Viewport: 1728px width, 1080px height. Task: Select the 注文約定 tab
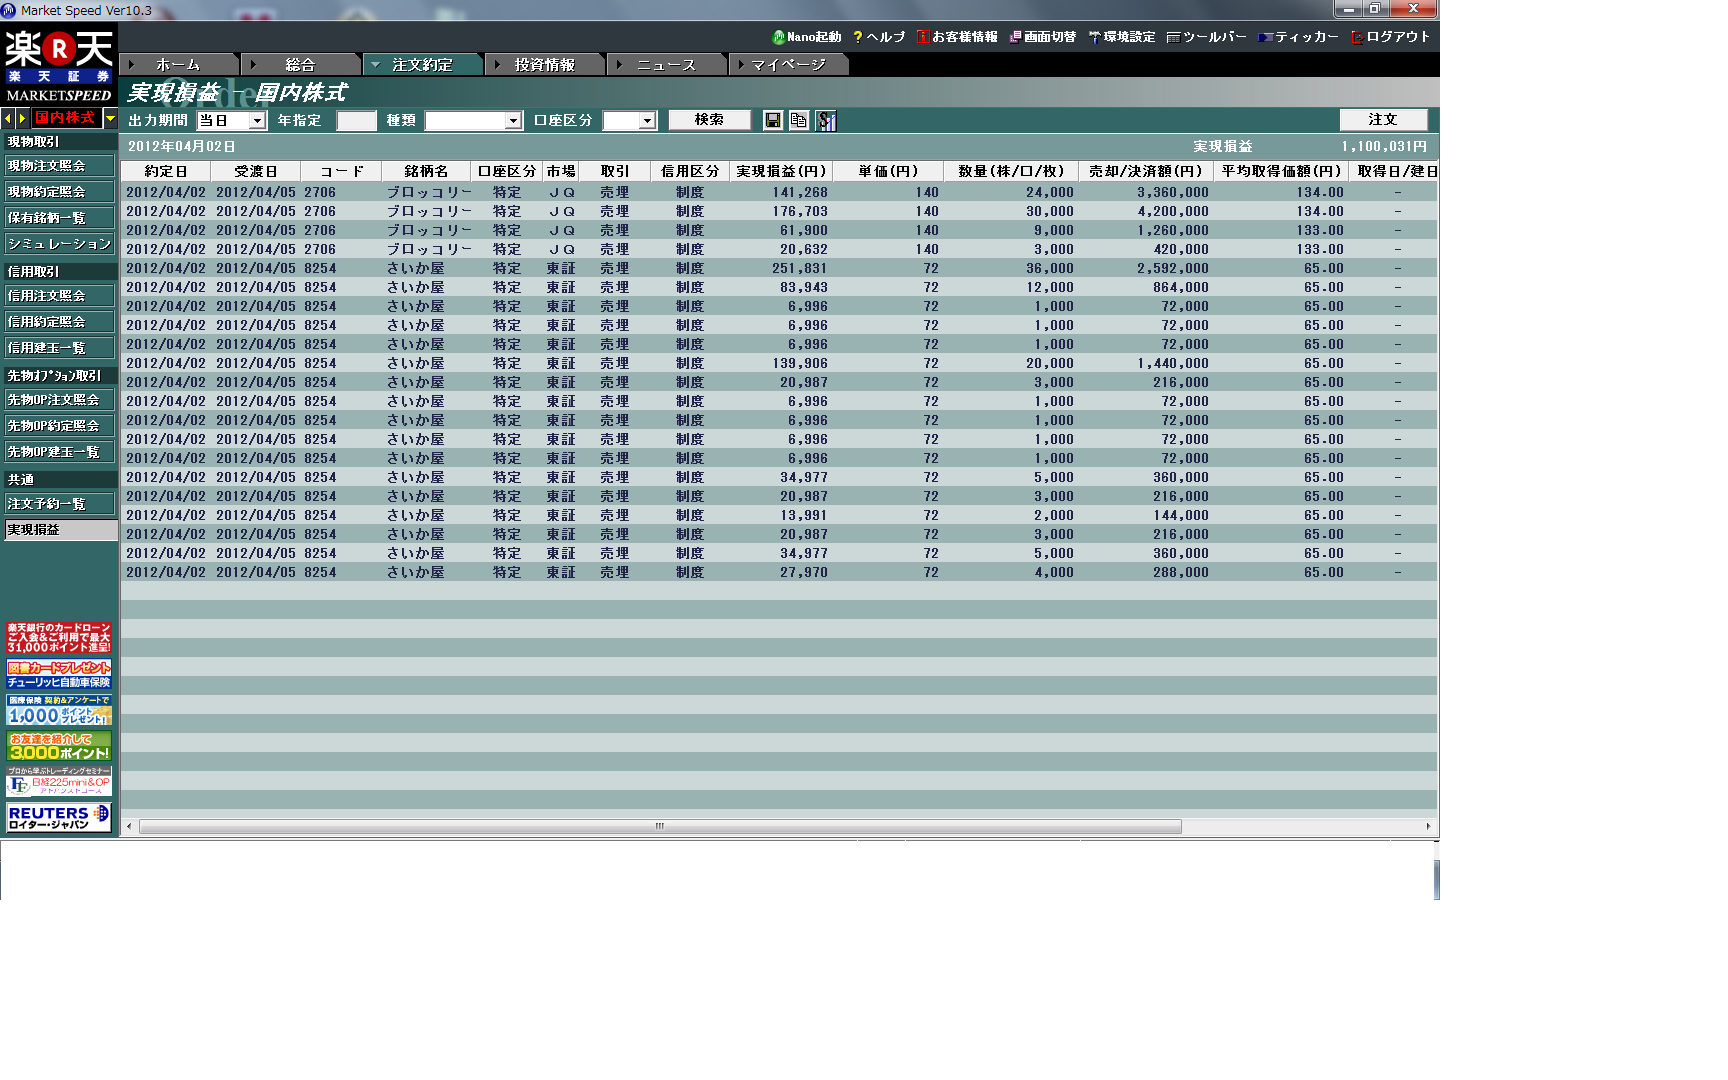423,65
